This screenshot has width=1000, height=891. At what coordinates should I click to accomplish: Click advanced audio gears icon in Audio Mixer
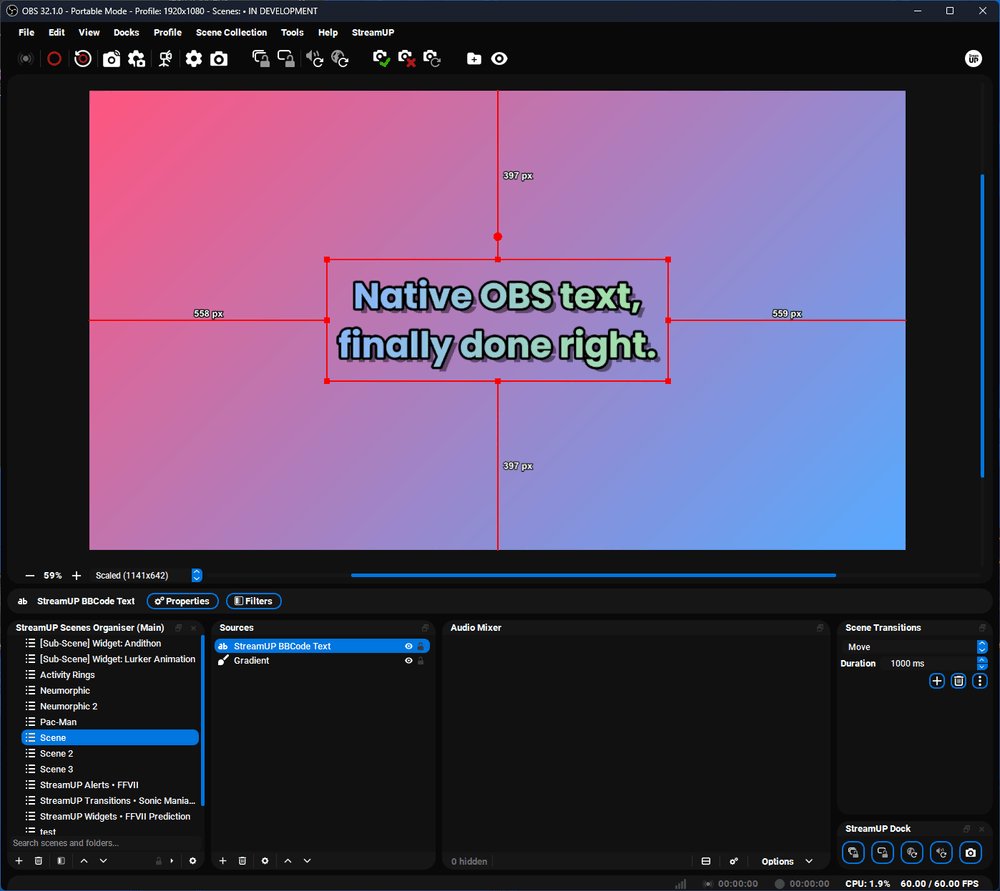[733, 861]
